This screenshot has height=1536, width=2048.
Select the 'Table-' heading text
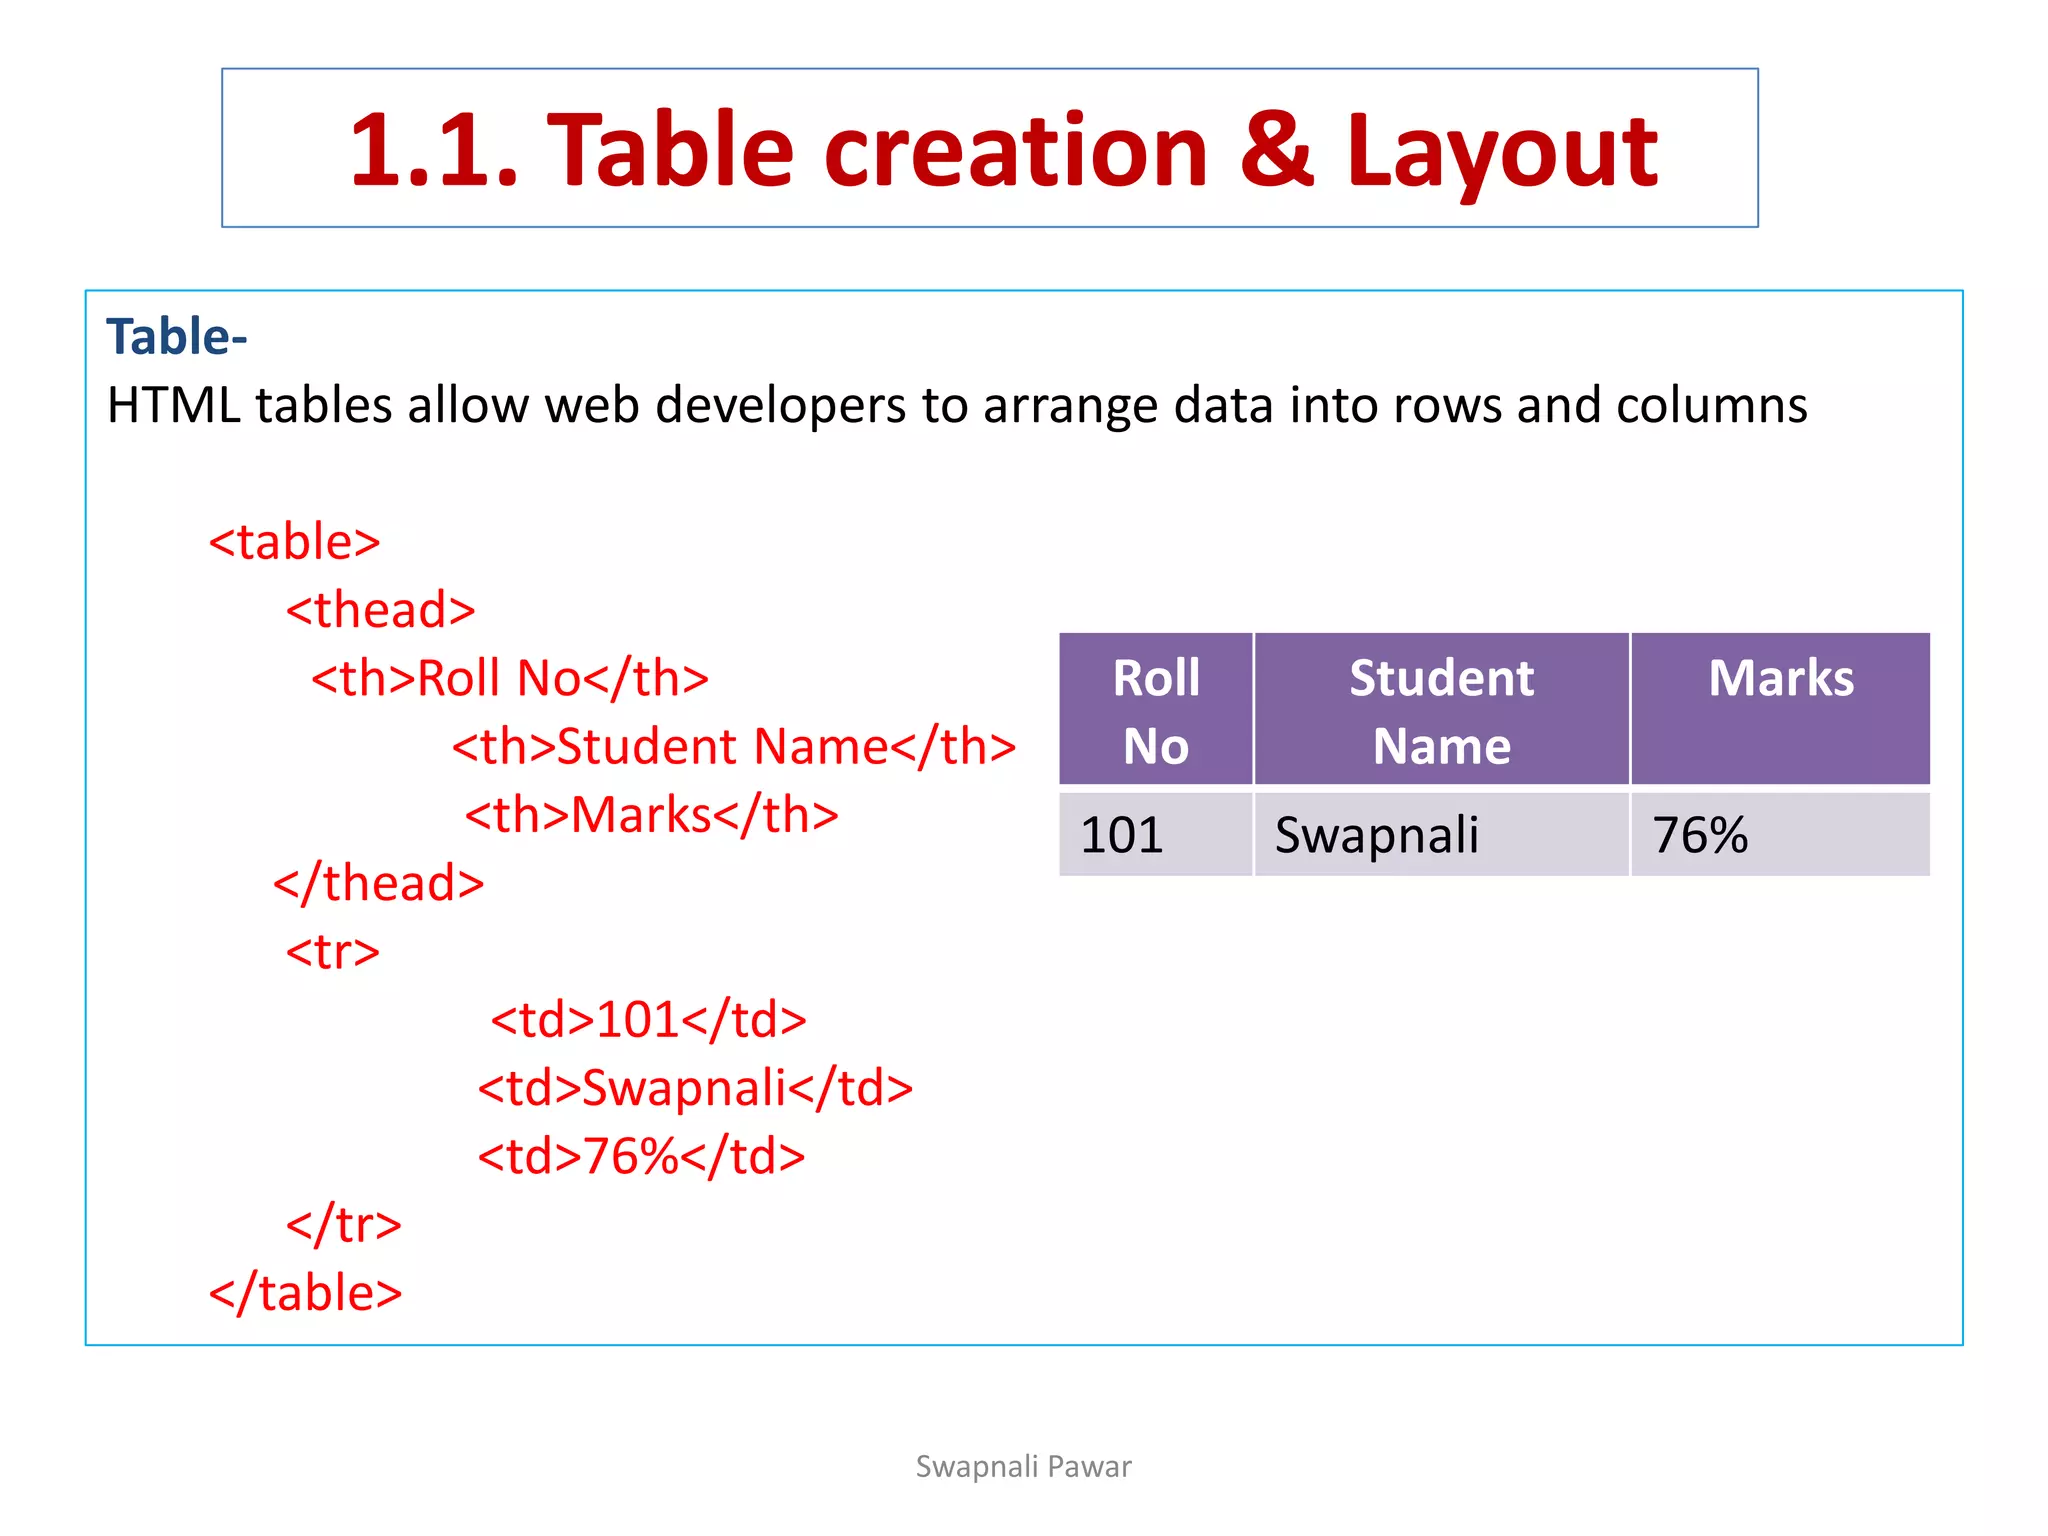[x=177, y=336]
